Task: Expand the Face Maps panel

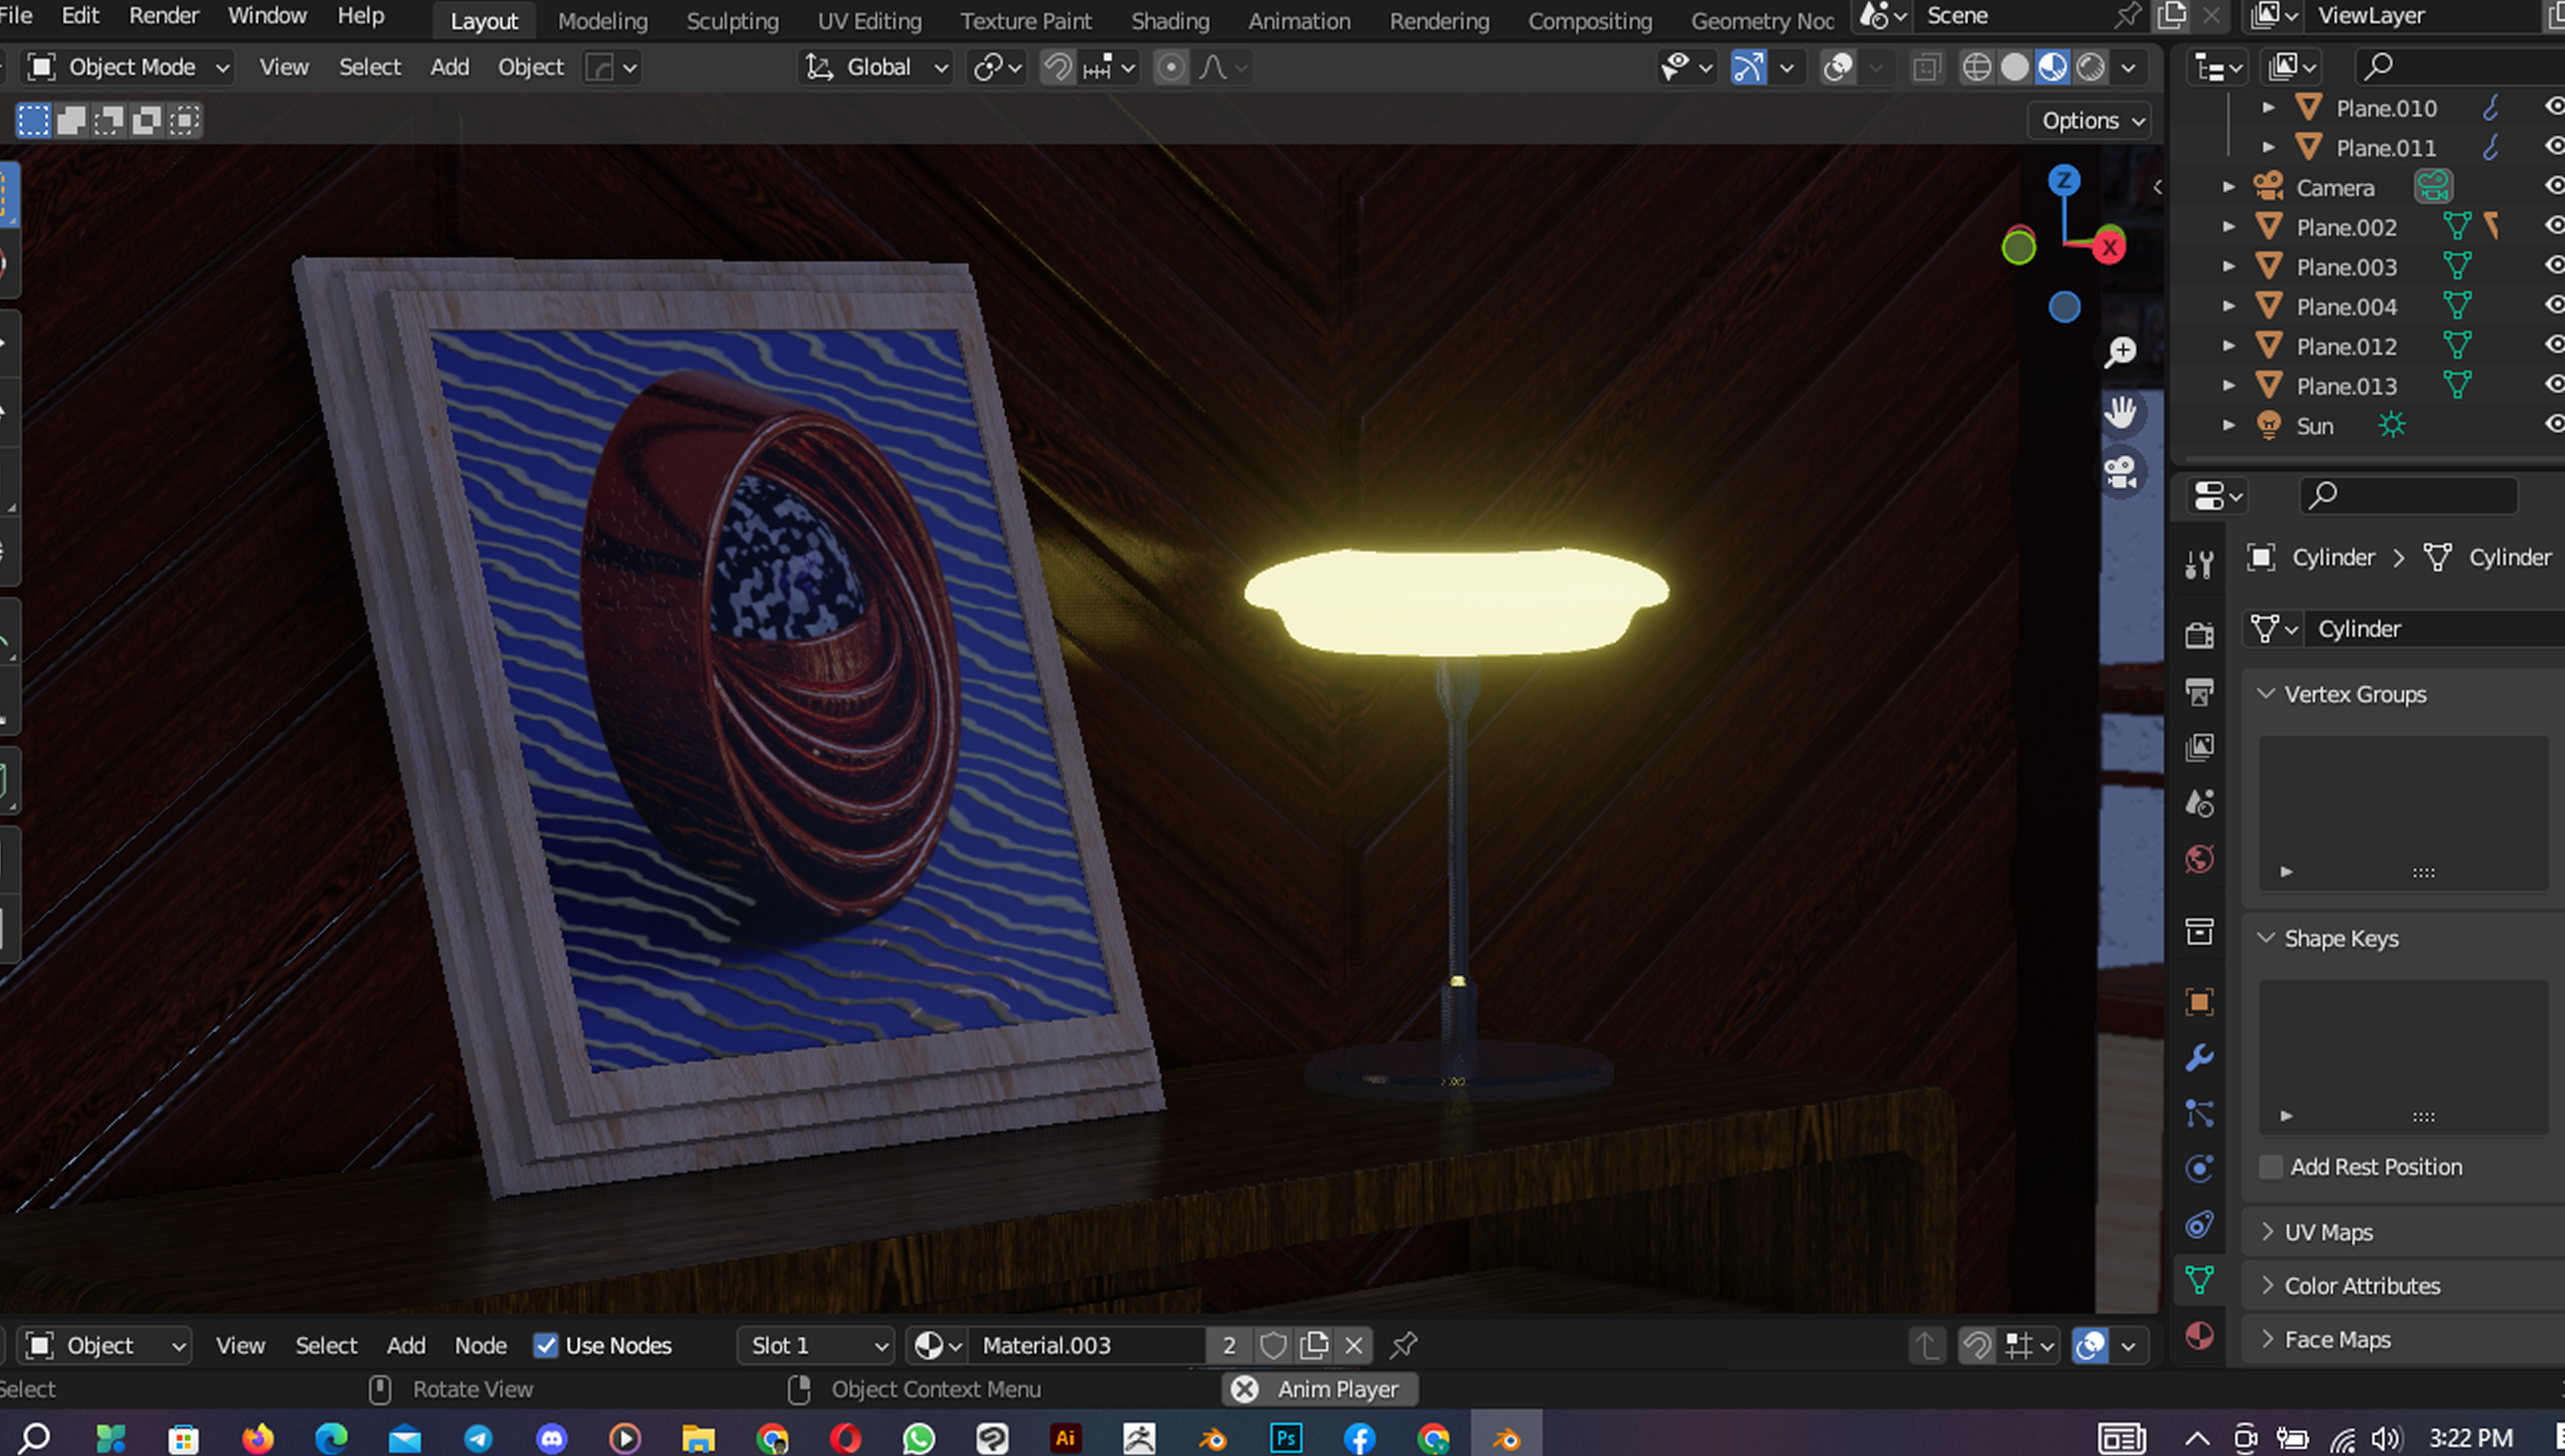Action: 2266,1340
